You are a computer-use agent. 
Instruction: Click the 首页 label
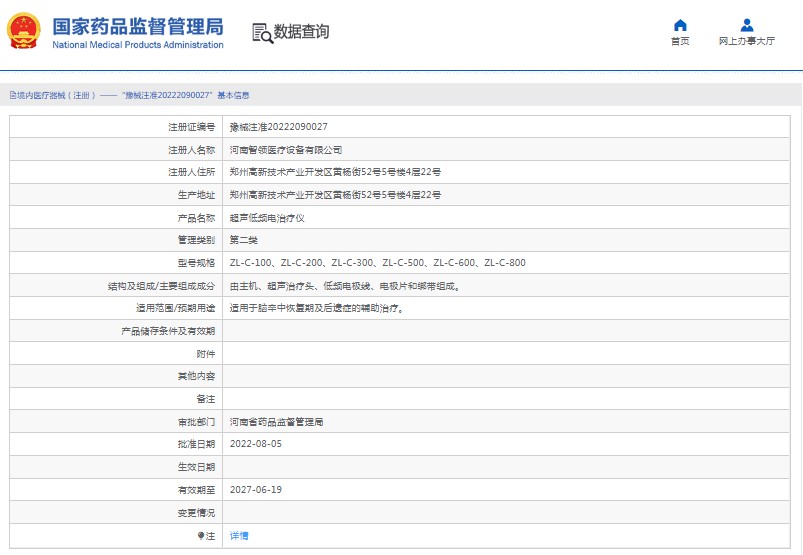680,41
